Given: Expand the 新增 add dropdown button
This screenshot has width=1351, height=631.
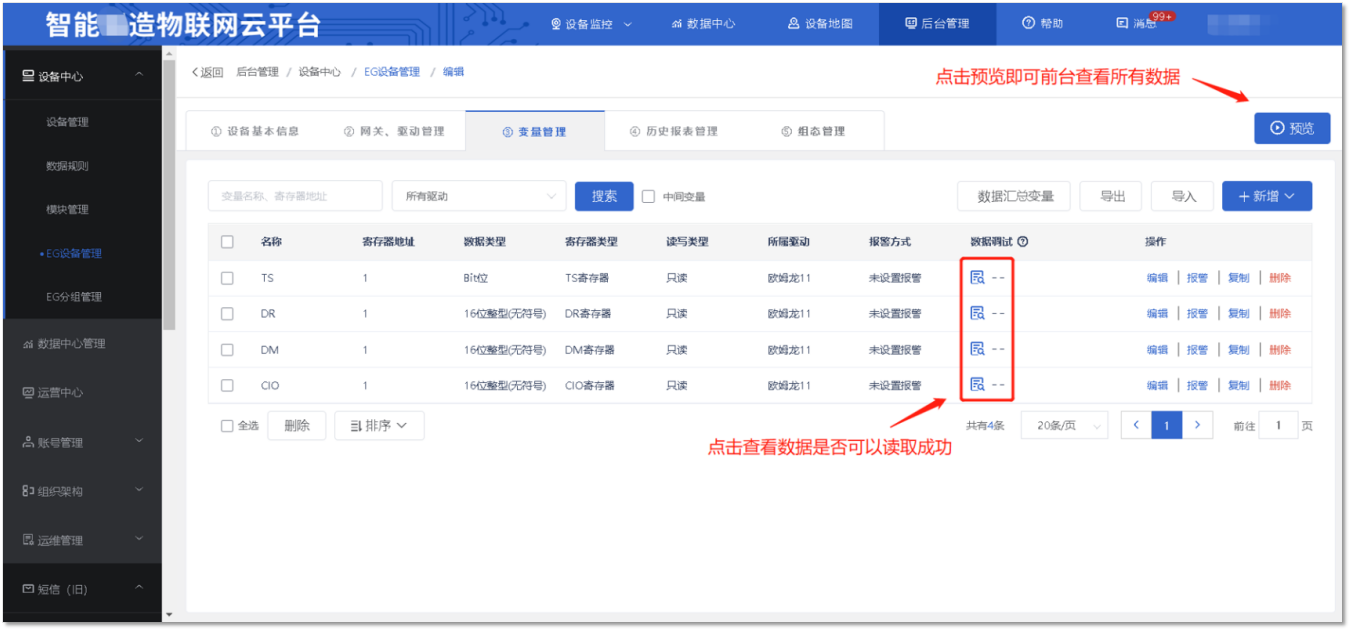Looking at the screenshot, I should [1267, 196].
